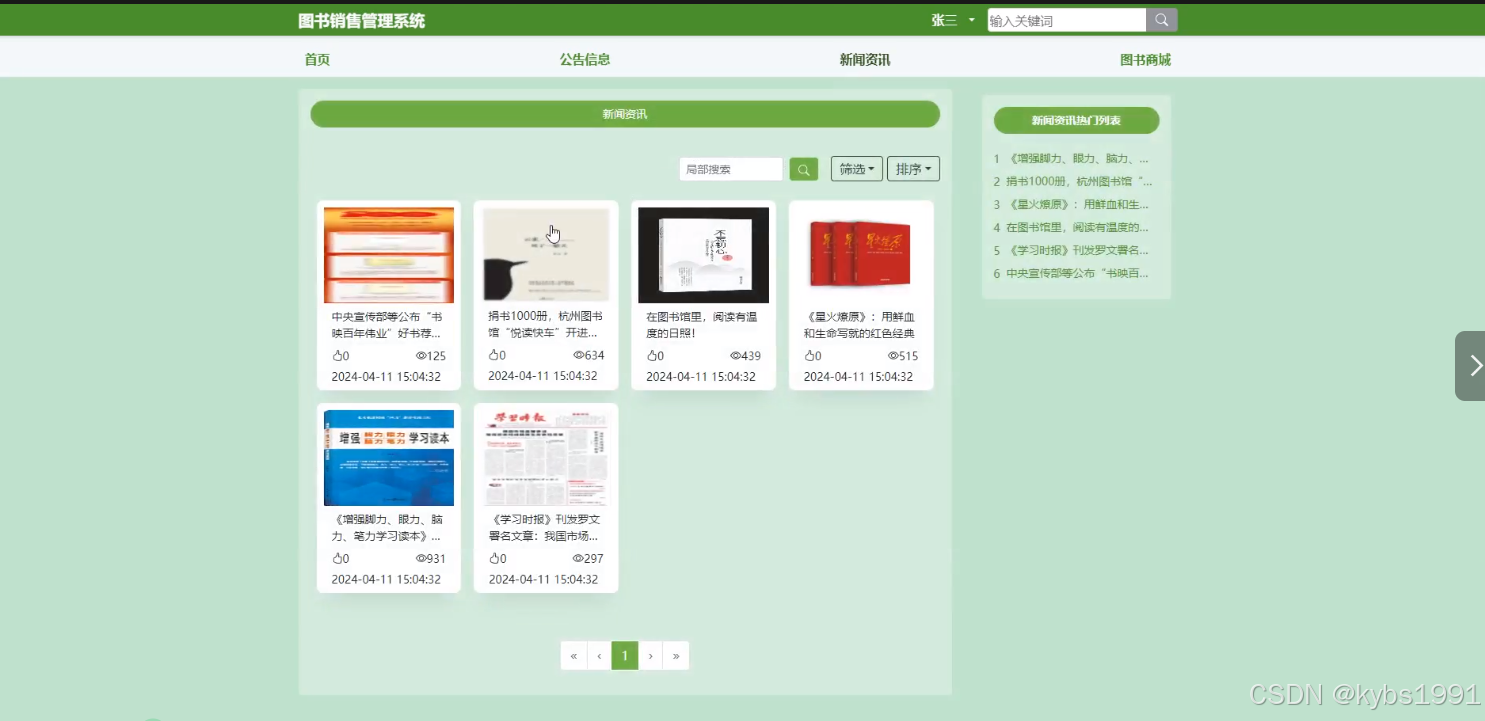
Task: Click the eye views icon showing 515
Action: point(894,356)
